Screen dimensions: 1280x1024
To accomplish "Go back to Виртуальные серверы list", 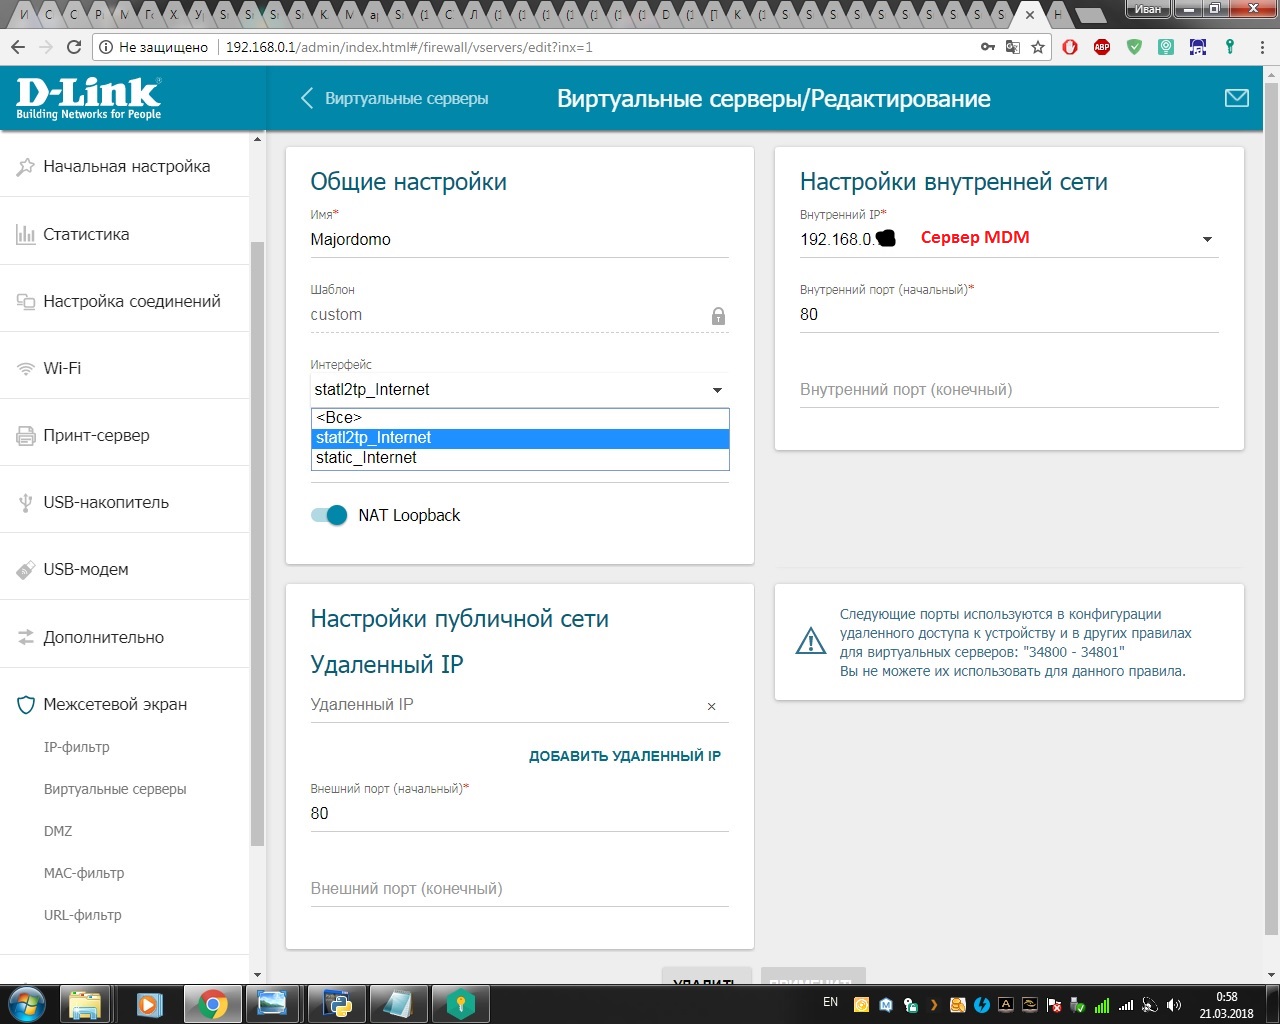I will (x=395, y=98).
